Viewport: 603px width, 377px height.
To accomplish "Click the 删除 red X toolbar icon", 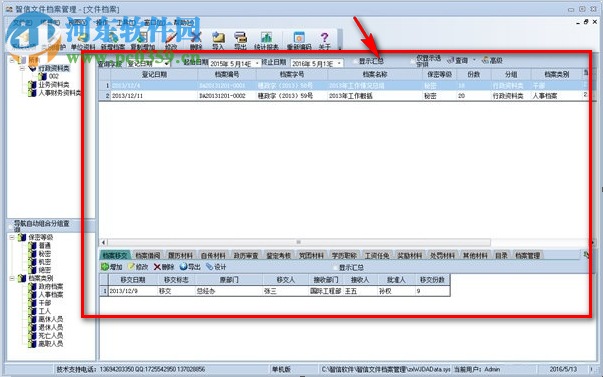I will tap(196, 38).
